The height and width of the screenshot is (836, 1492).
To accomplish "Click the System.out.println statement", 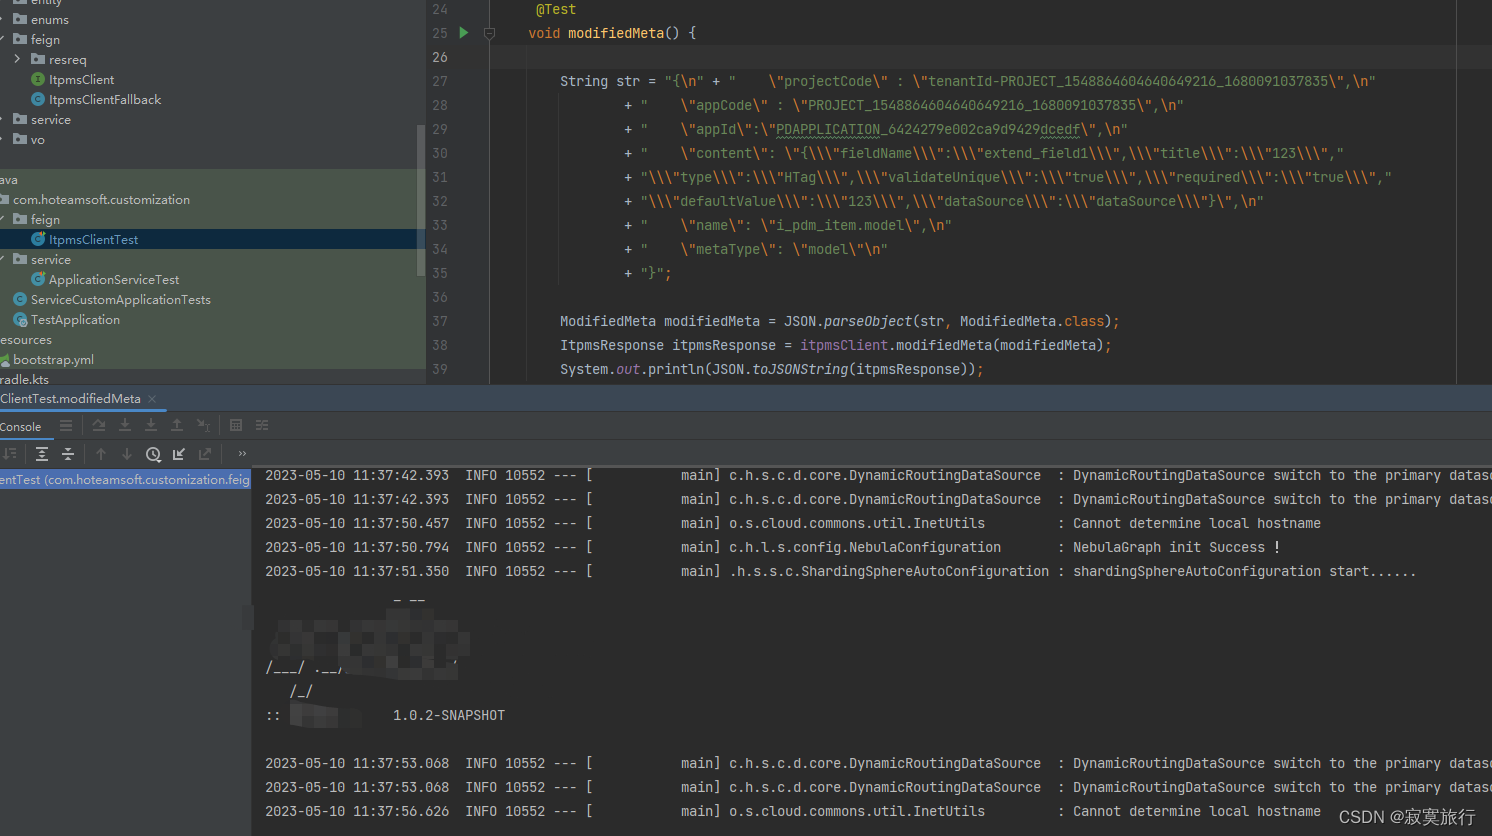I will pos(772,369).
